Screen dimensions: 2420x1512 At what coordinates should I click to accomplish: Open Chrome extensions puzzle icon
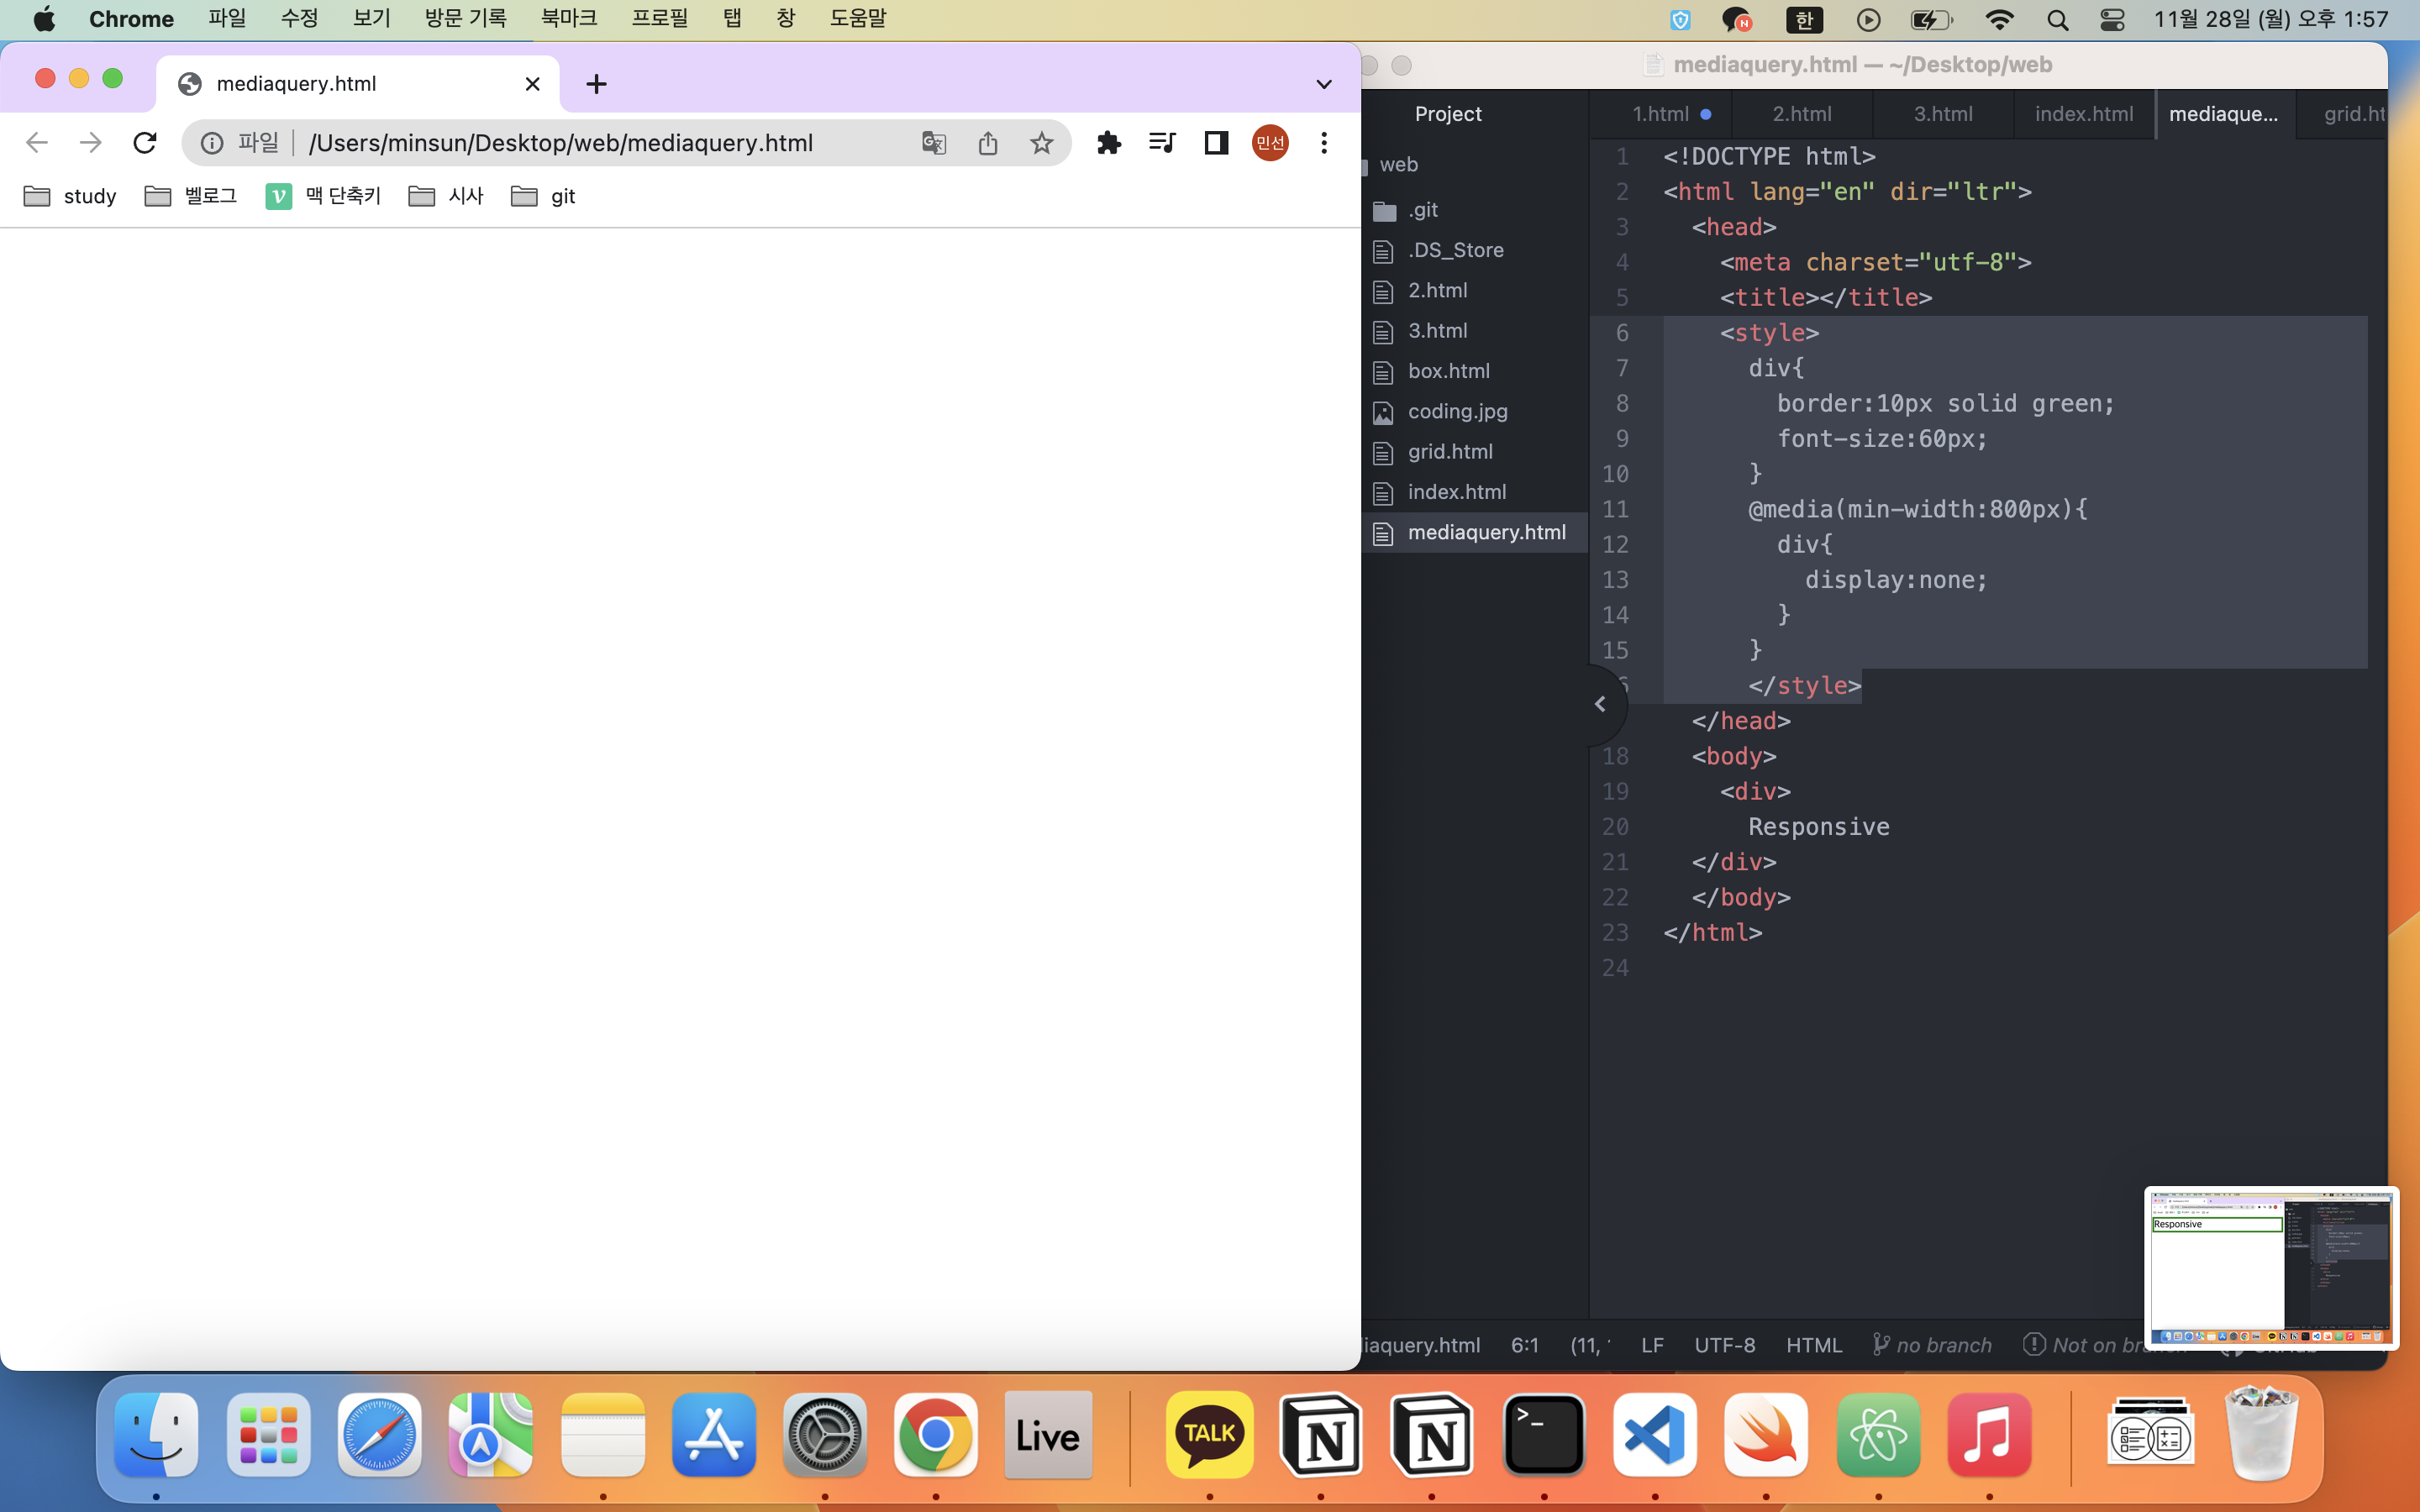tap(1109, 143)
